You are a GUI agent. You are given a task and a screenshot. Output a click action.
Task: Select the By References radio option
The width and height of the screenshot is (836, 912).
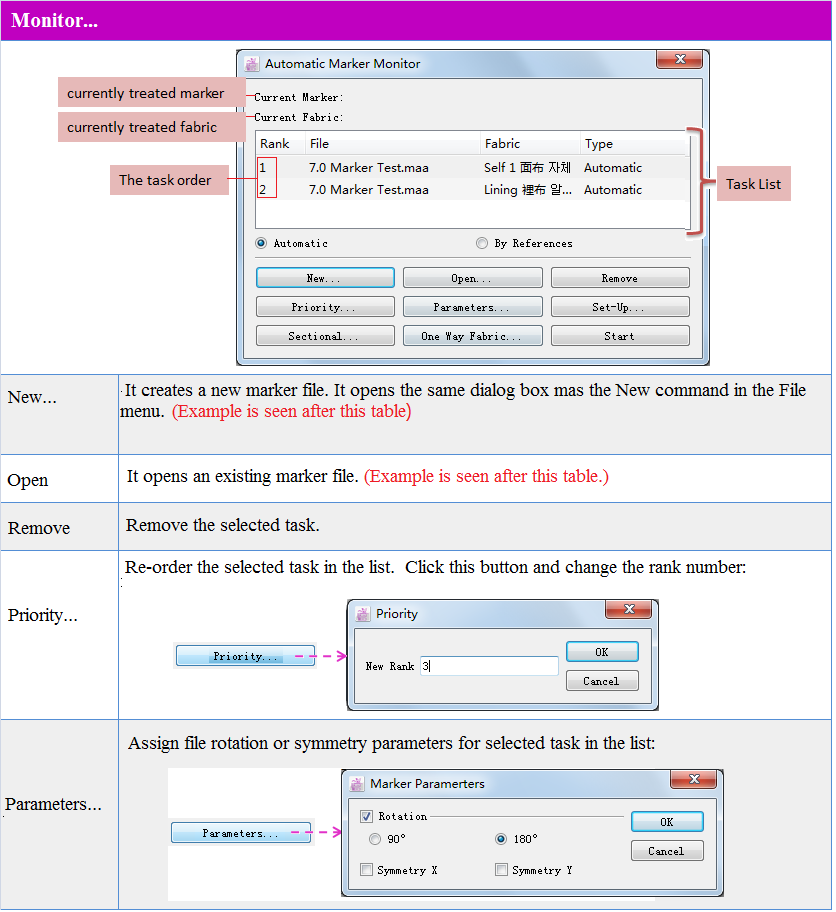[482, 243]
